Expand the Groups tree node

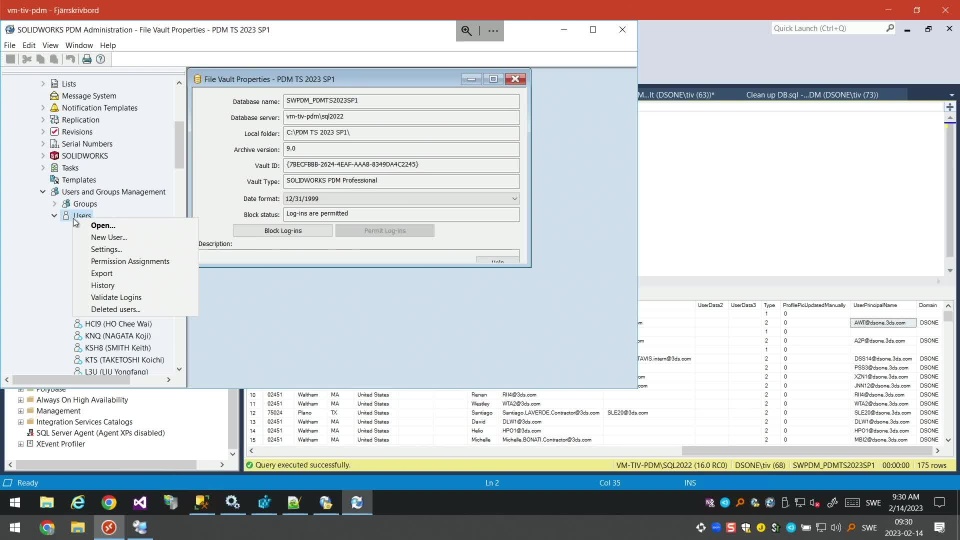[55, 204]
